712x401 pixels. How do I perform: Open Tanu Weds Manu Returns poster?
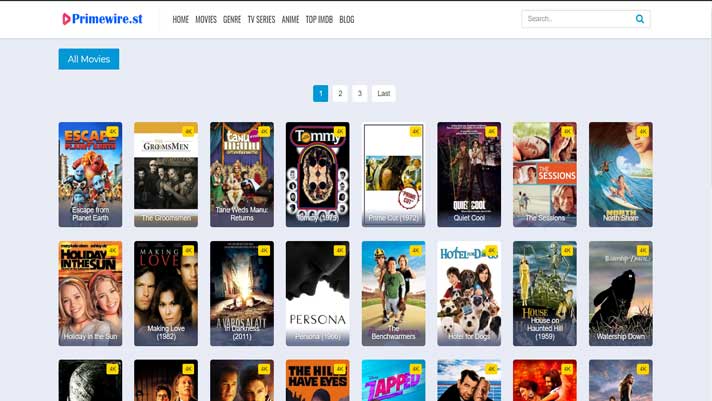click(242, 174)
